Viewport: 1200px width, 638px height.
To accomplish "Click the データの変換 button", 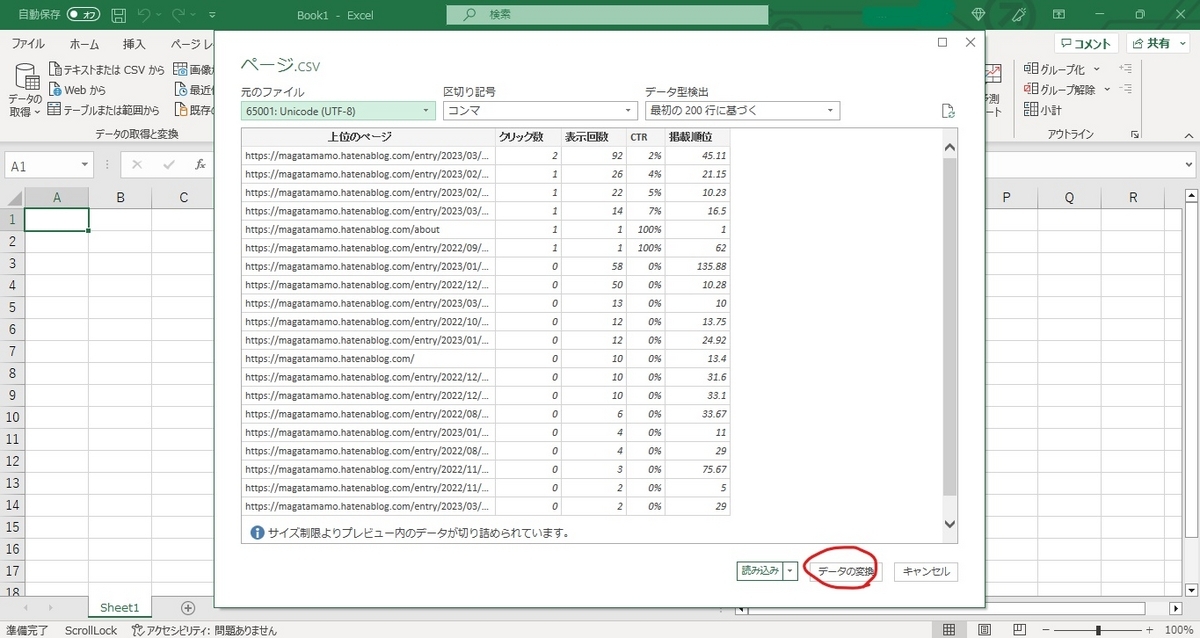I will [x=845, y=572].
